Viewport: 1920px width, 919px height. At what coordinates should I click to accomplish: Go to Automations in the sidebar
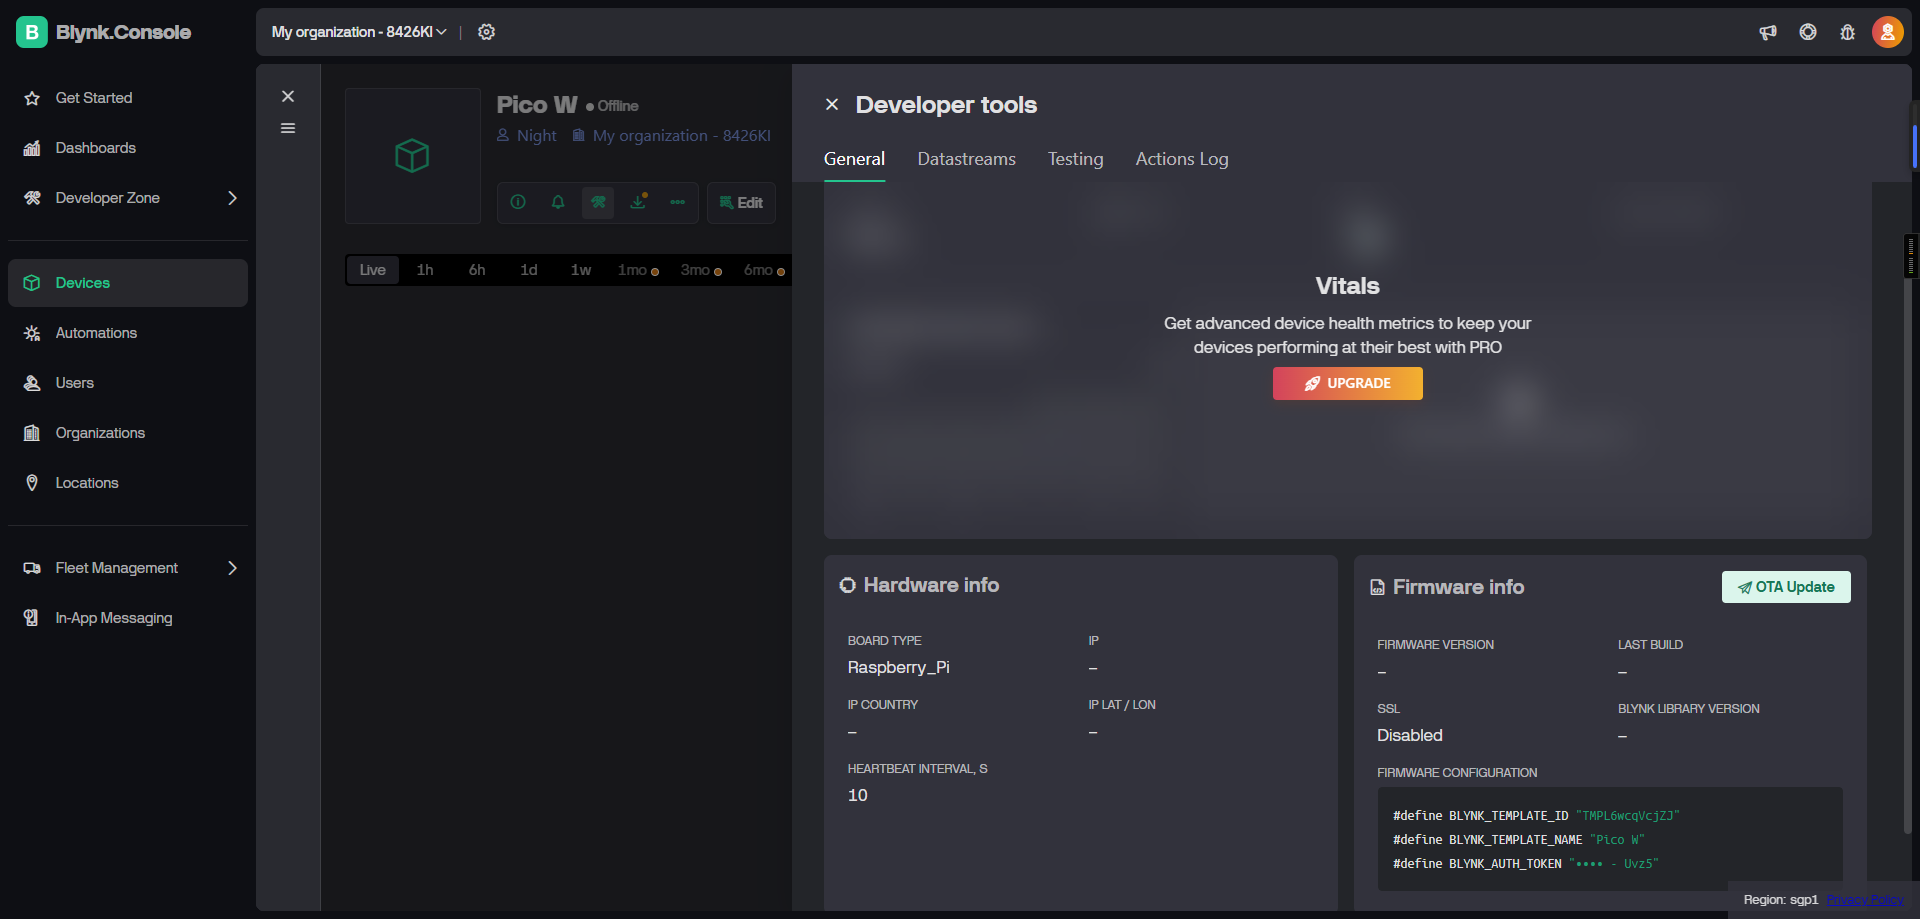[x=128, y=333]
